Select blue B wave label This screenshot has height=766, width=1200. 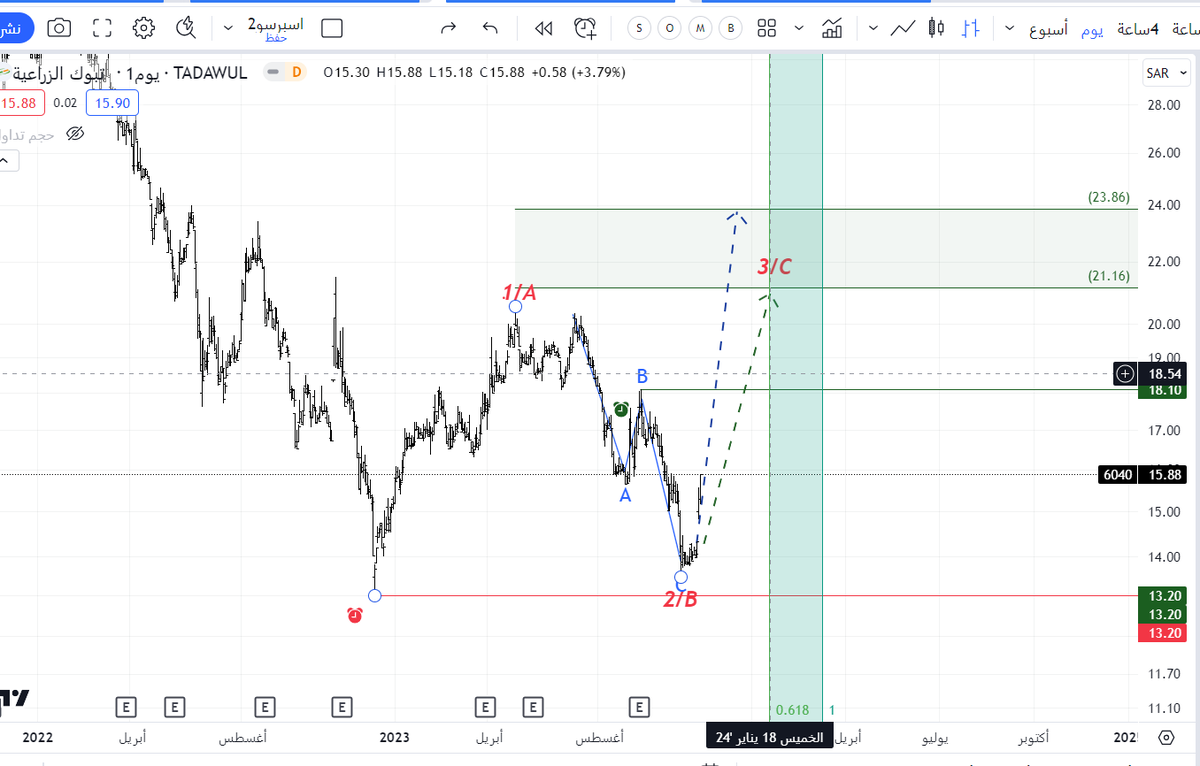click(x=643, y=376)
